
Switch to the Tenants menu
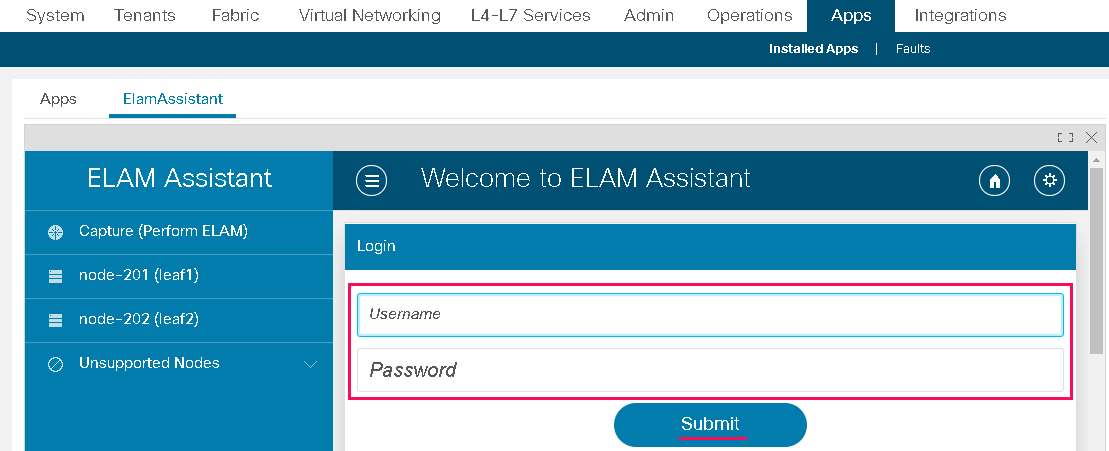(x=147, y=16)
